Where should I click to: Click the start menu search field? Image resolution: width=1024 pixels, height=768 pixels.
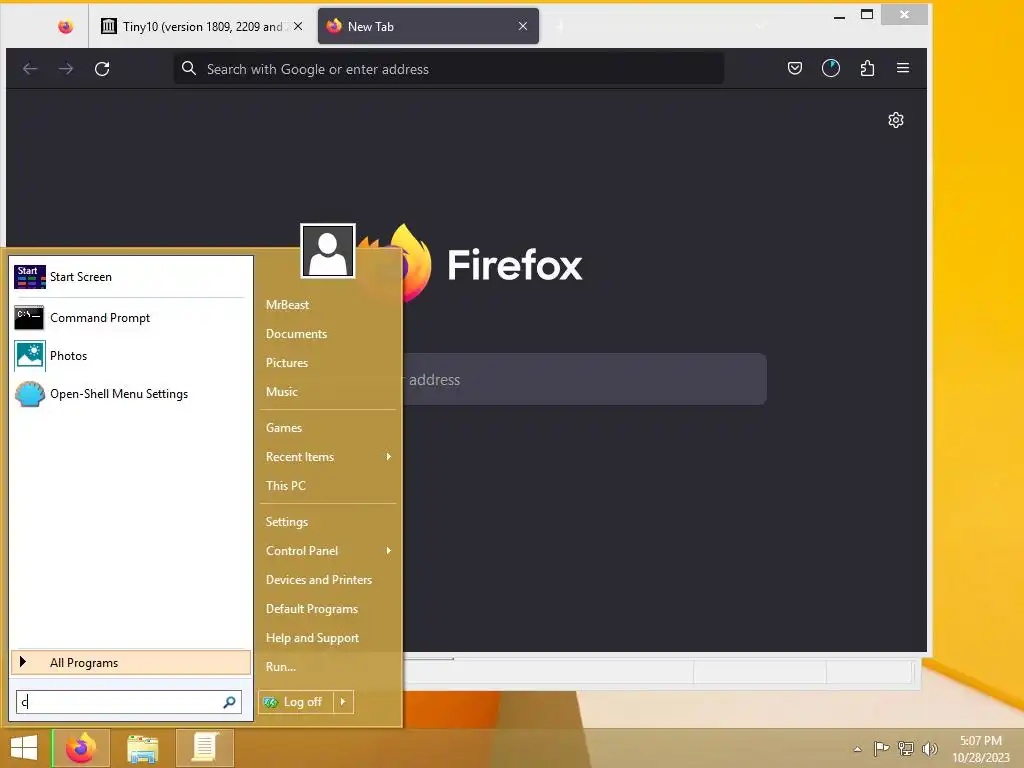[129, 702]
